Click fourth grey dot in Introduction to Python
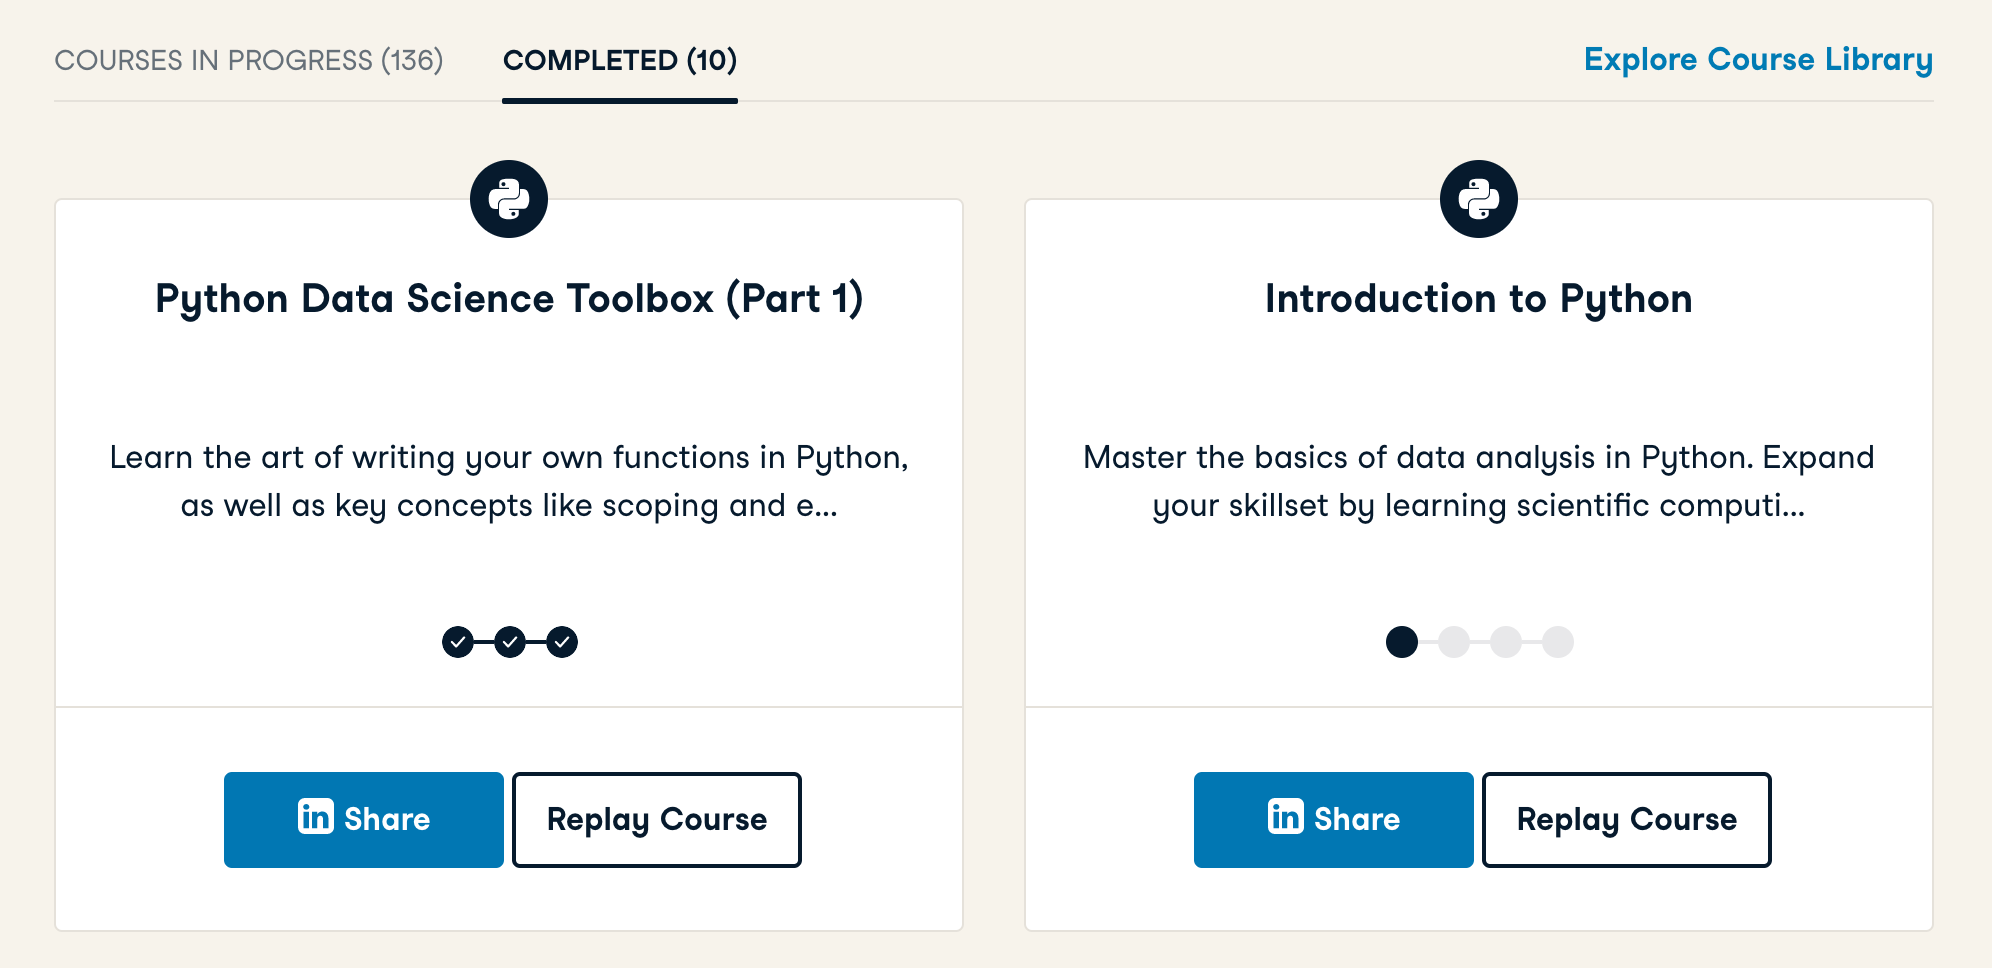1992x968 pixels. 1558,642
